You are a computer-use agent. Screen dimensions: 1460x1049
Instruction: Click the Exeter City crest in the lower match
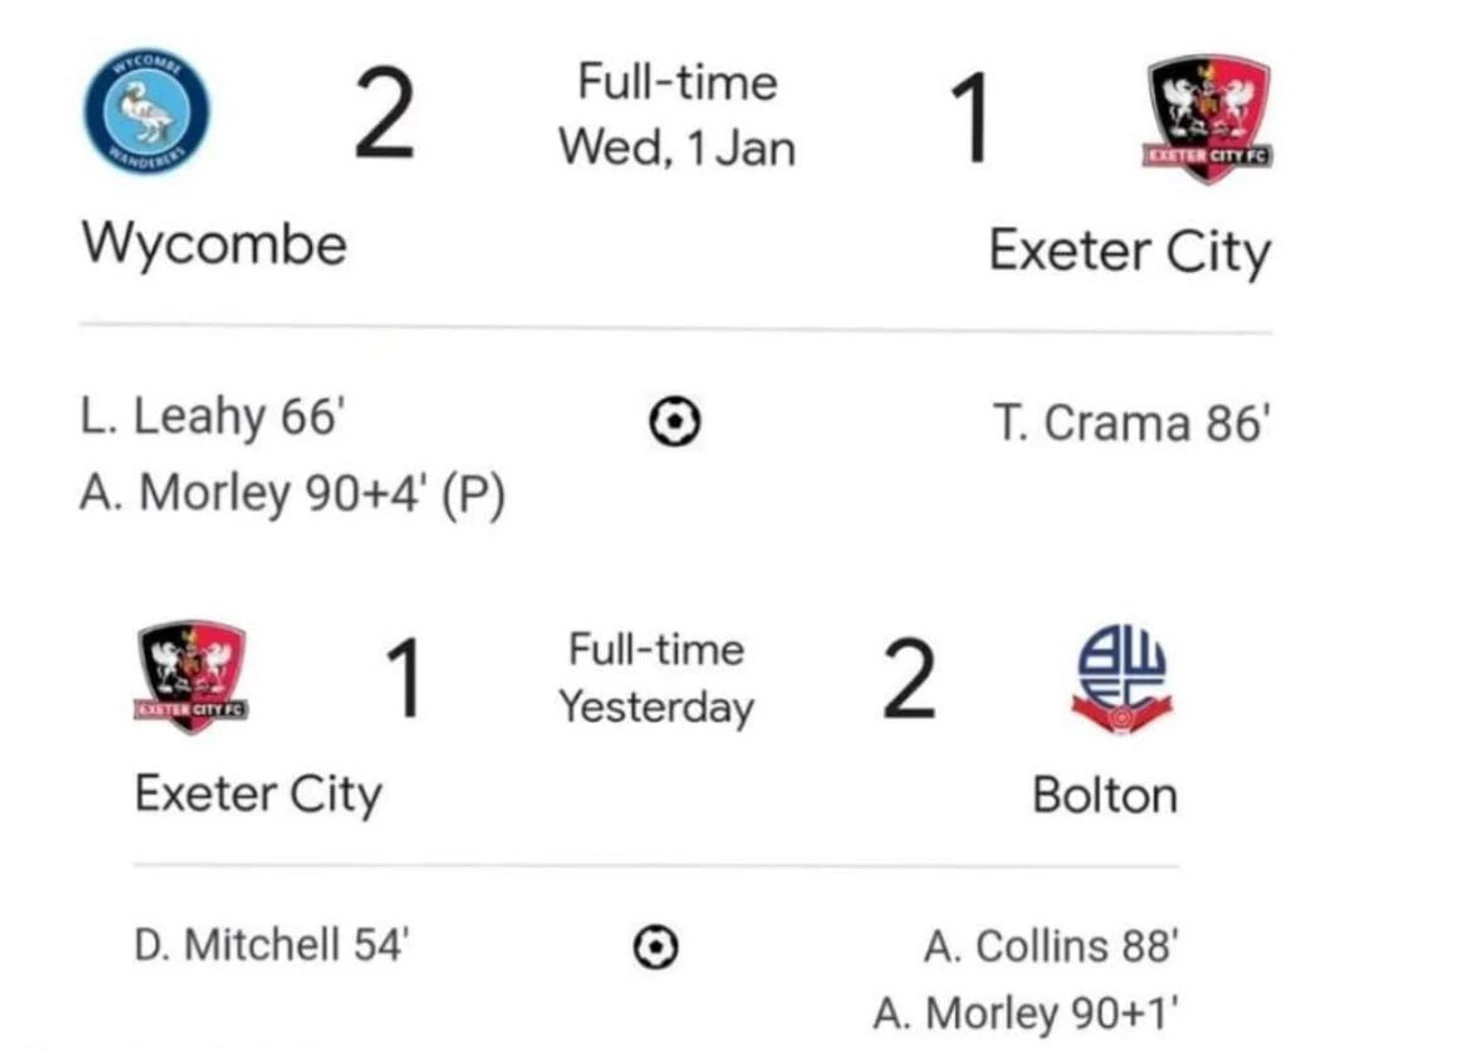[191, 677]
